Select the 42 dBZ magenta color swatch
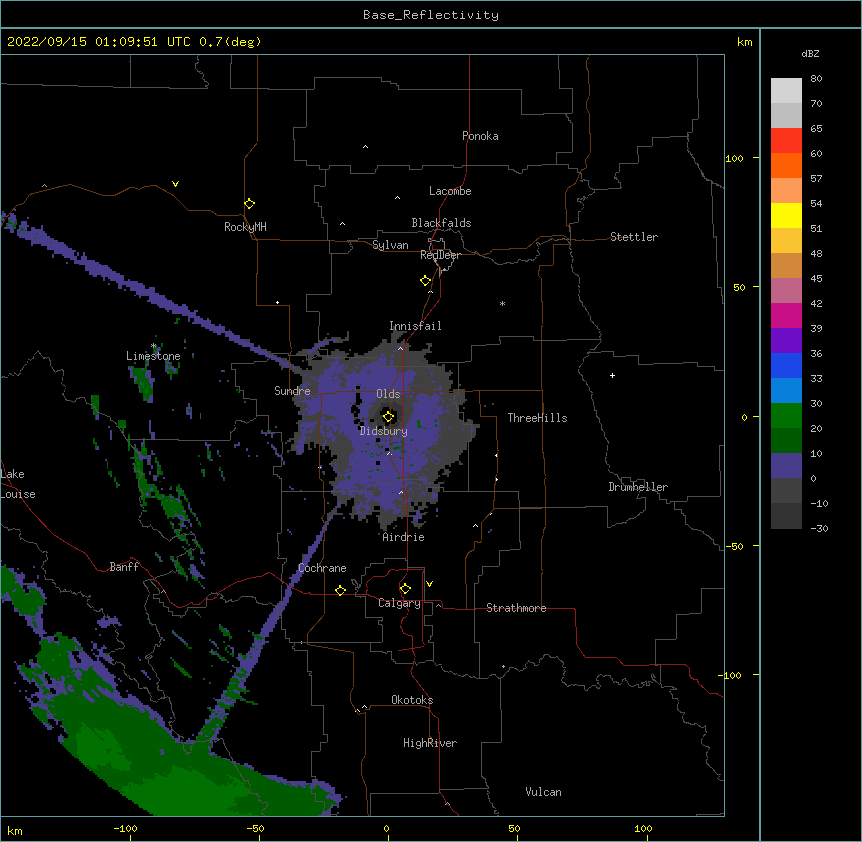This screenshot has width=862, height=842. (x=786, y=315)
